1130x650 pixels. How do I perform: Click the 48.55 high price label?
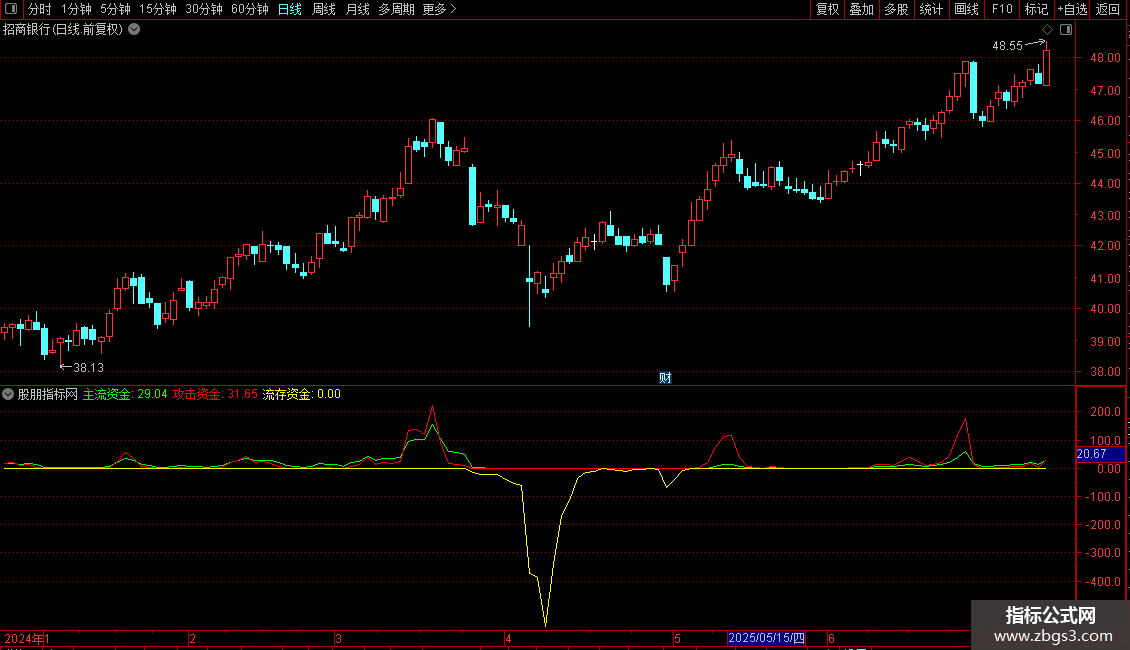pos(1007,46)
